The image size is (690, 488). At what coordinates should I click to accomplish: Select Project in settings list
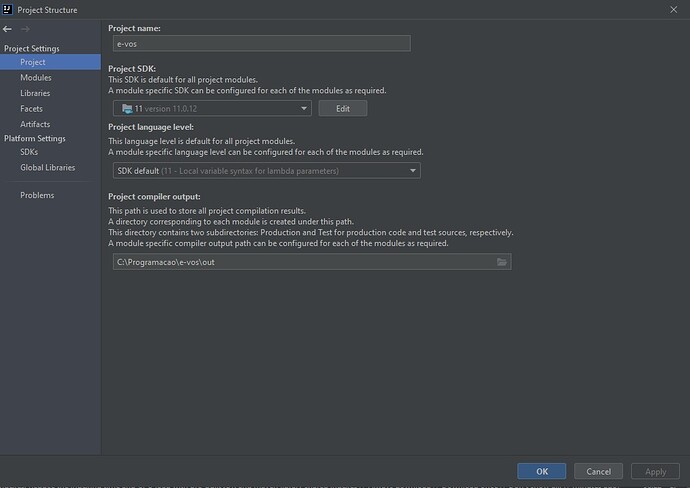pyautogui.click(x=50, y=62)
